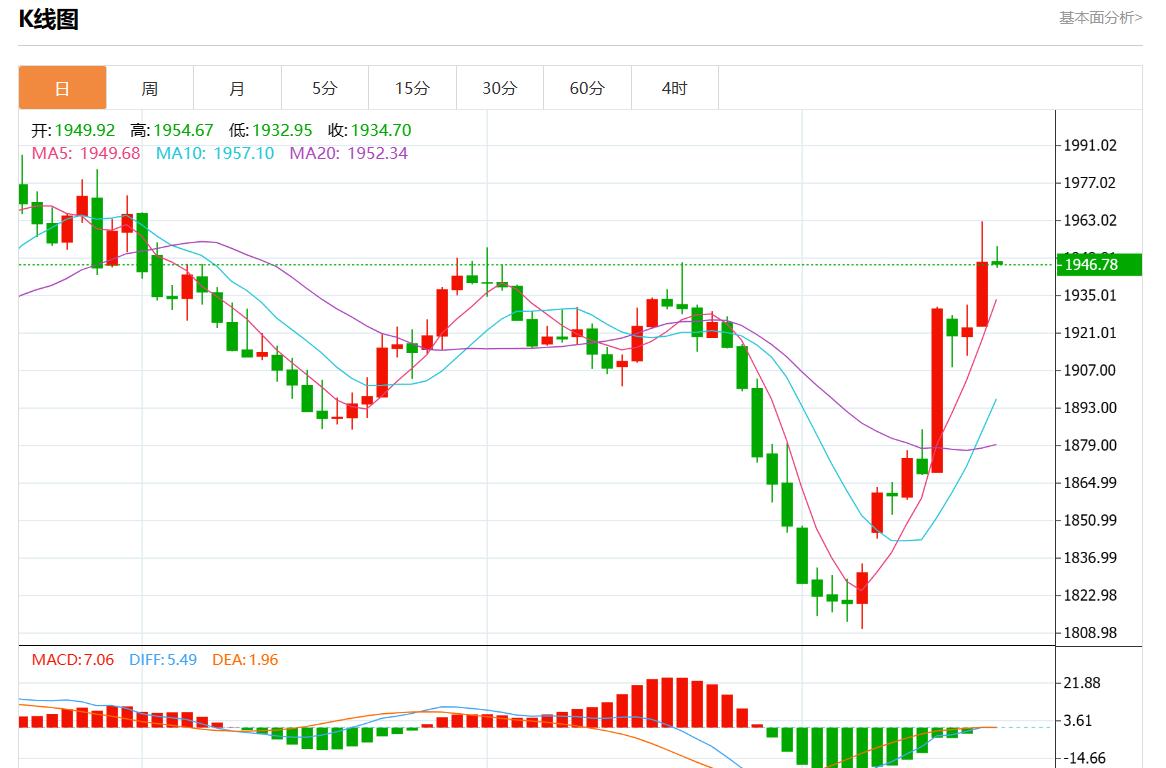Open the 5分 interval tab
The height and width of the screenshot is (768, 1166).
[x=325, y=88]
